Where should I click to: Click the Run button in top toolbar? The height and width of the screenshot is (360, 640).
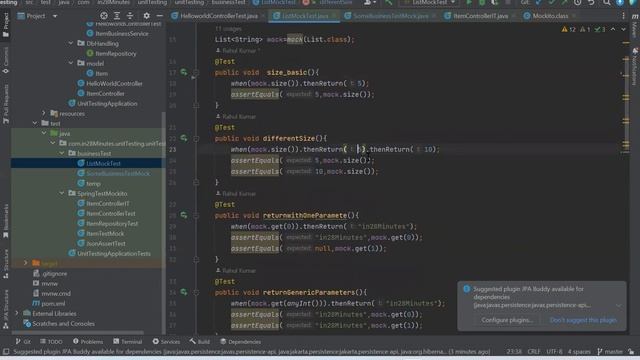pyautogui.click(x=469, y=2)
